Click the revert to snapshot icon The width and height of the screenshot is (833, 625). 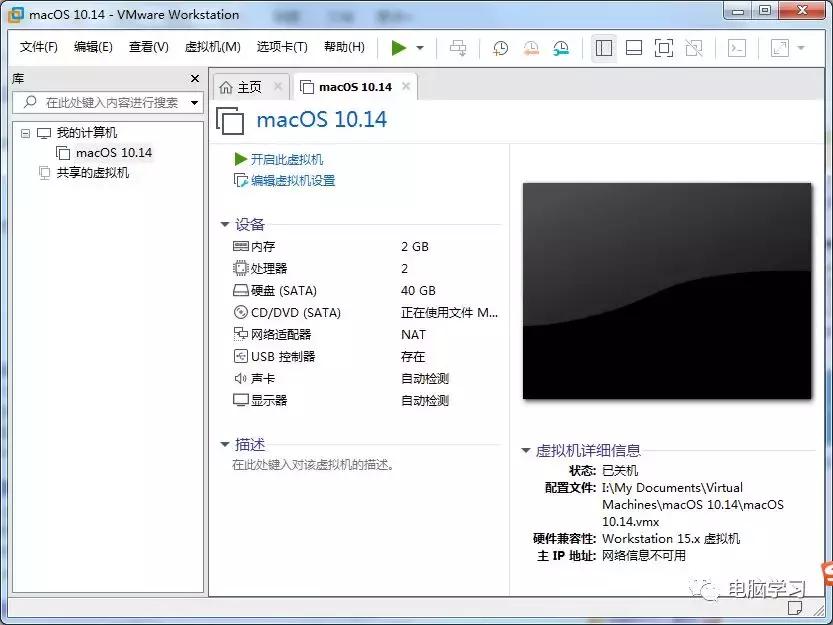coord(531,48)
